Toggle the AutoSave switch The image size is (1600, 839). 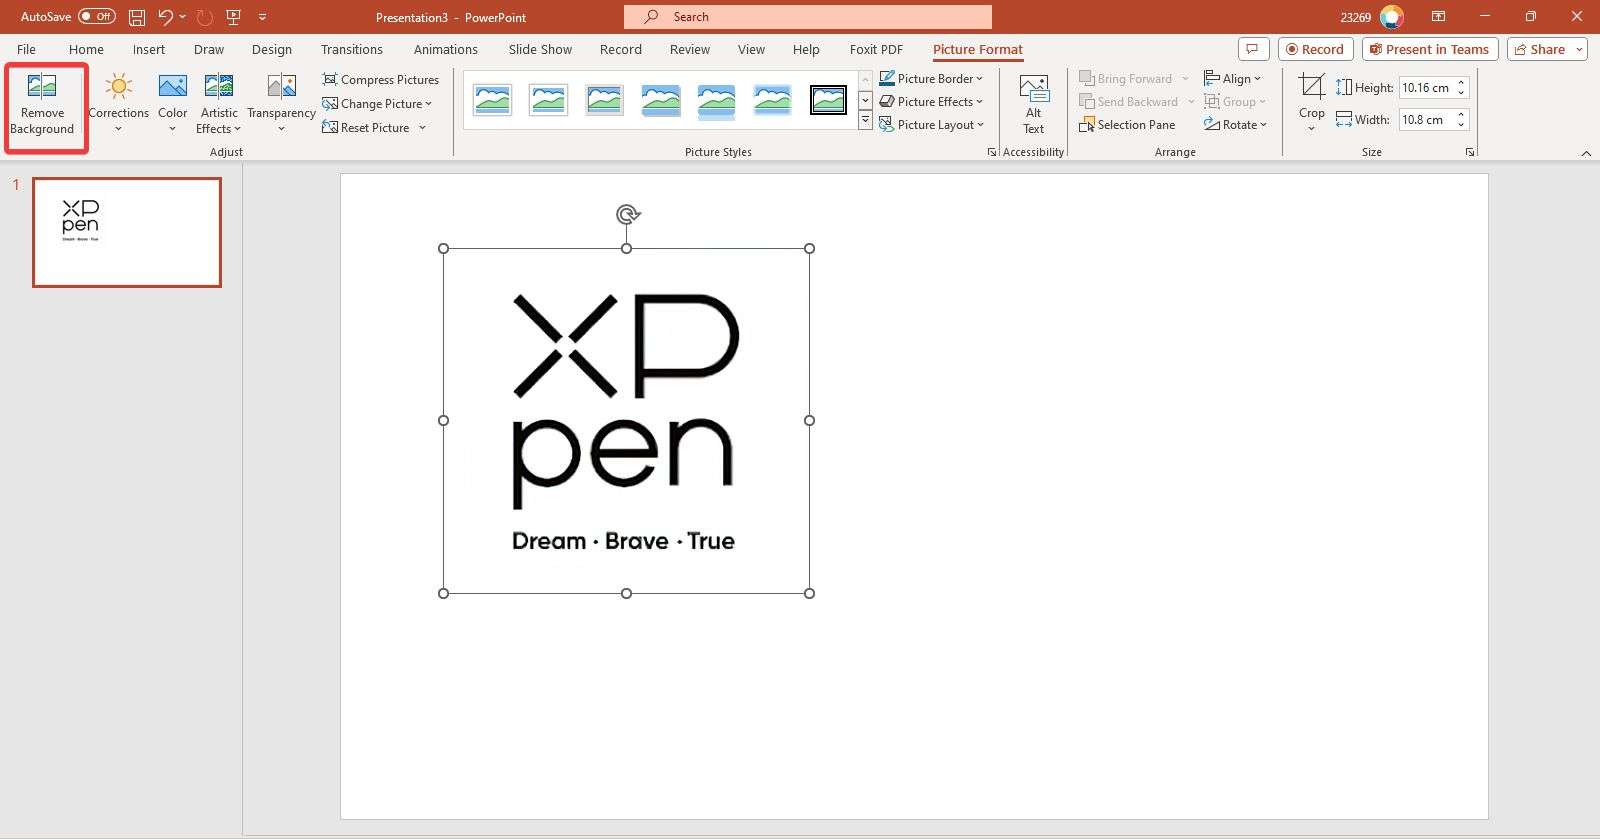[97, 17]
